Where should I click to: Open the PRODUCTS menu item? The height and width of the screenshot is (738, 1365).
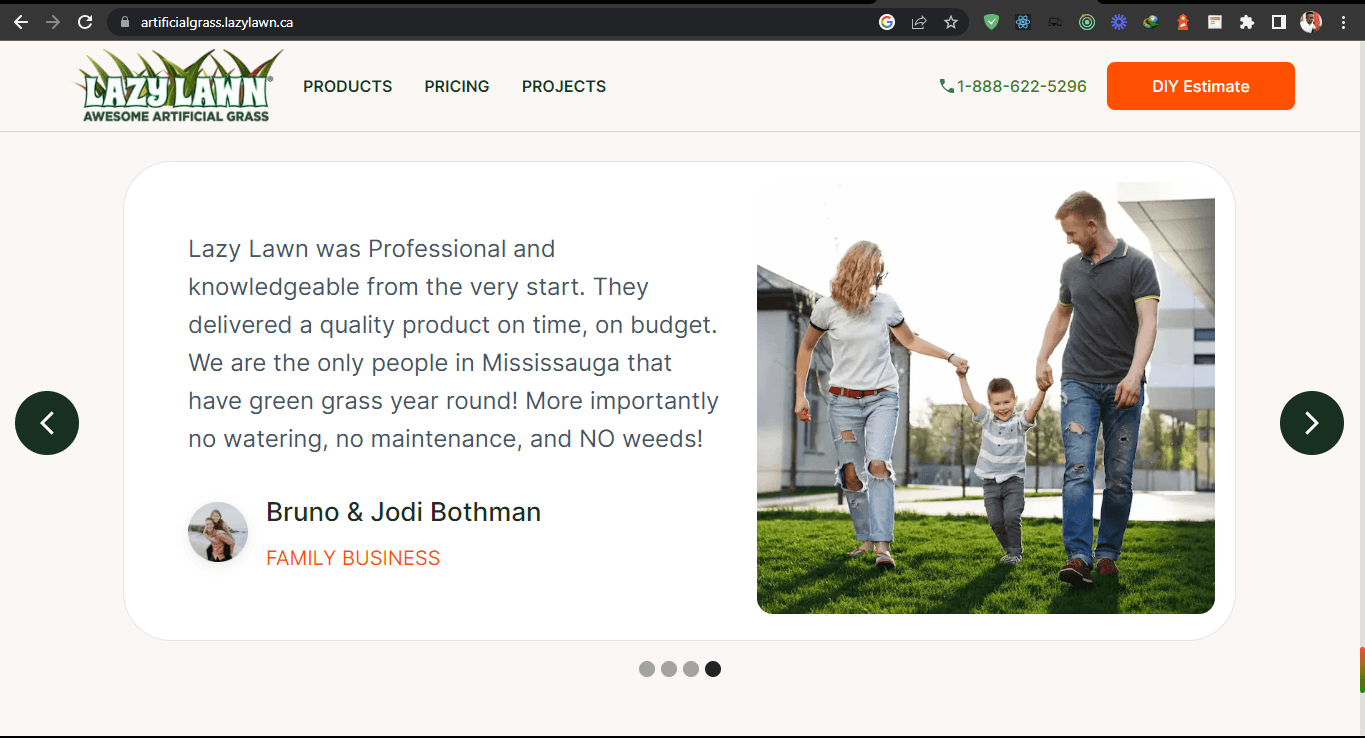[x=348, y=86]
